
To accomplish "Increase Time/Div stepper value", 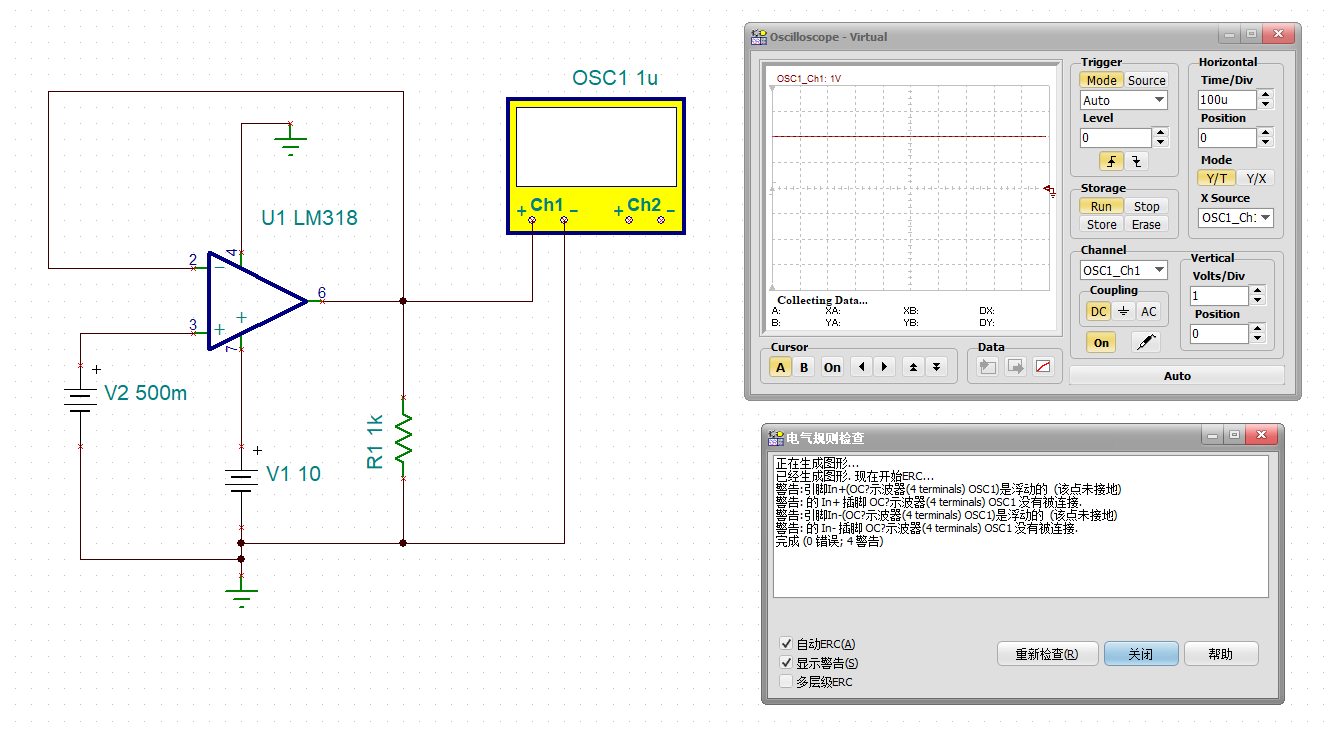I will click(x=1266, y=95).
